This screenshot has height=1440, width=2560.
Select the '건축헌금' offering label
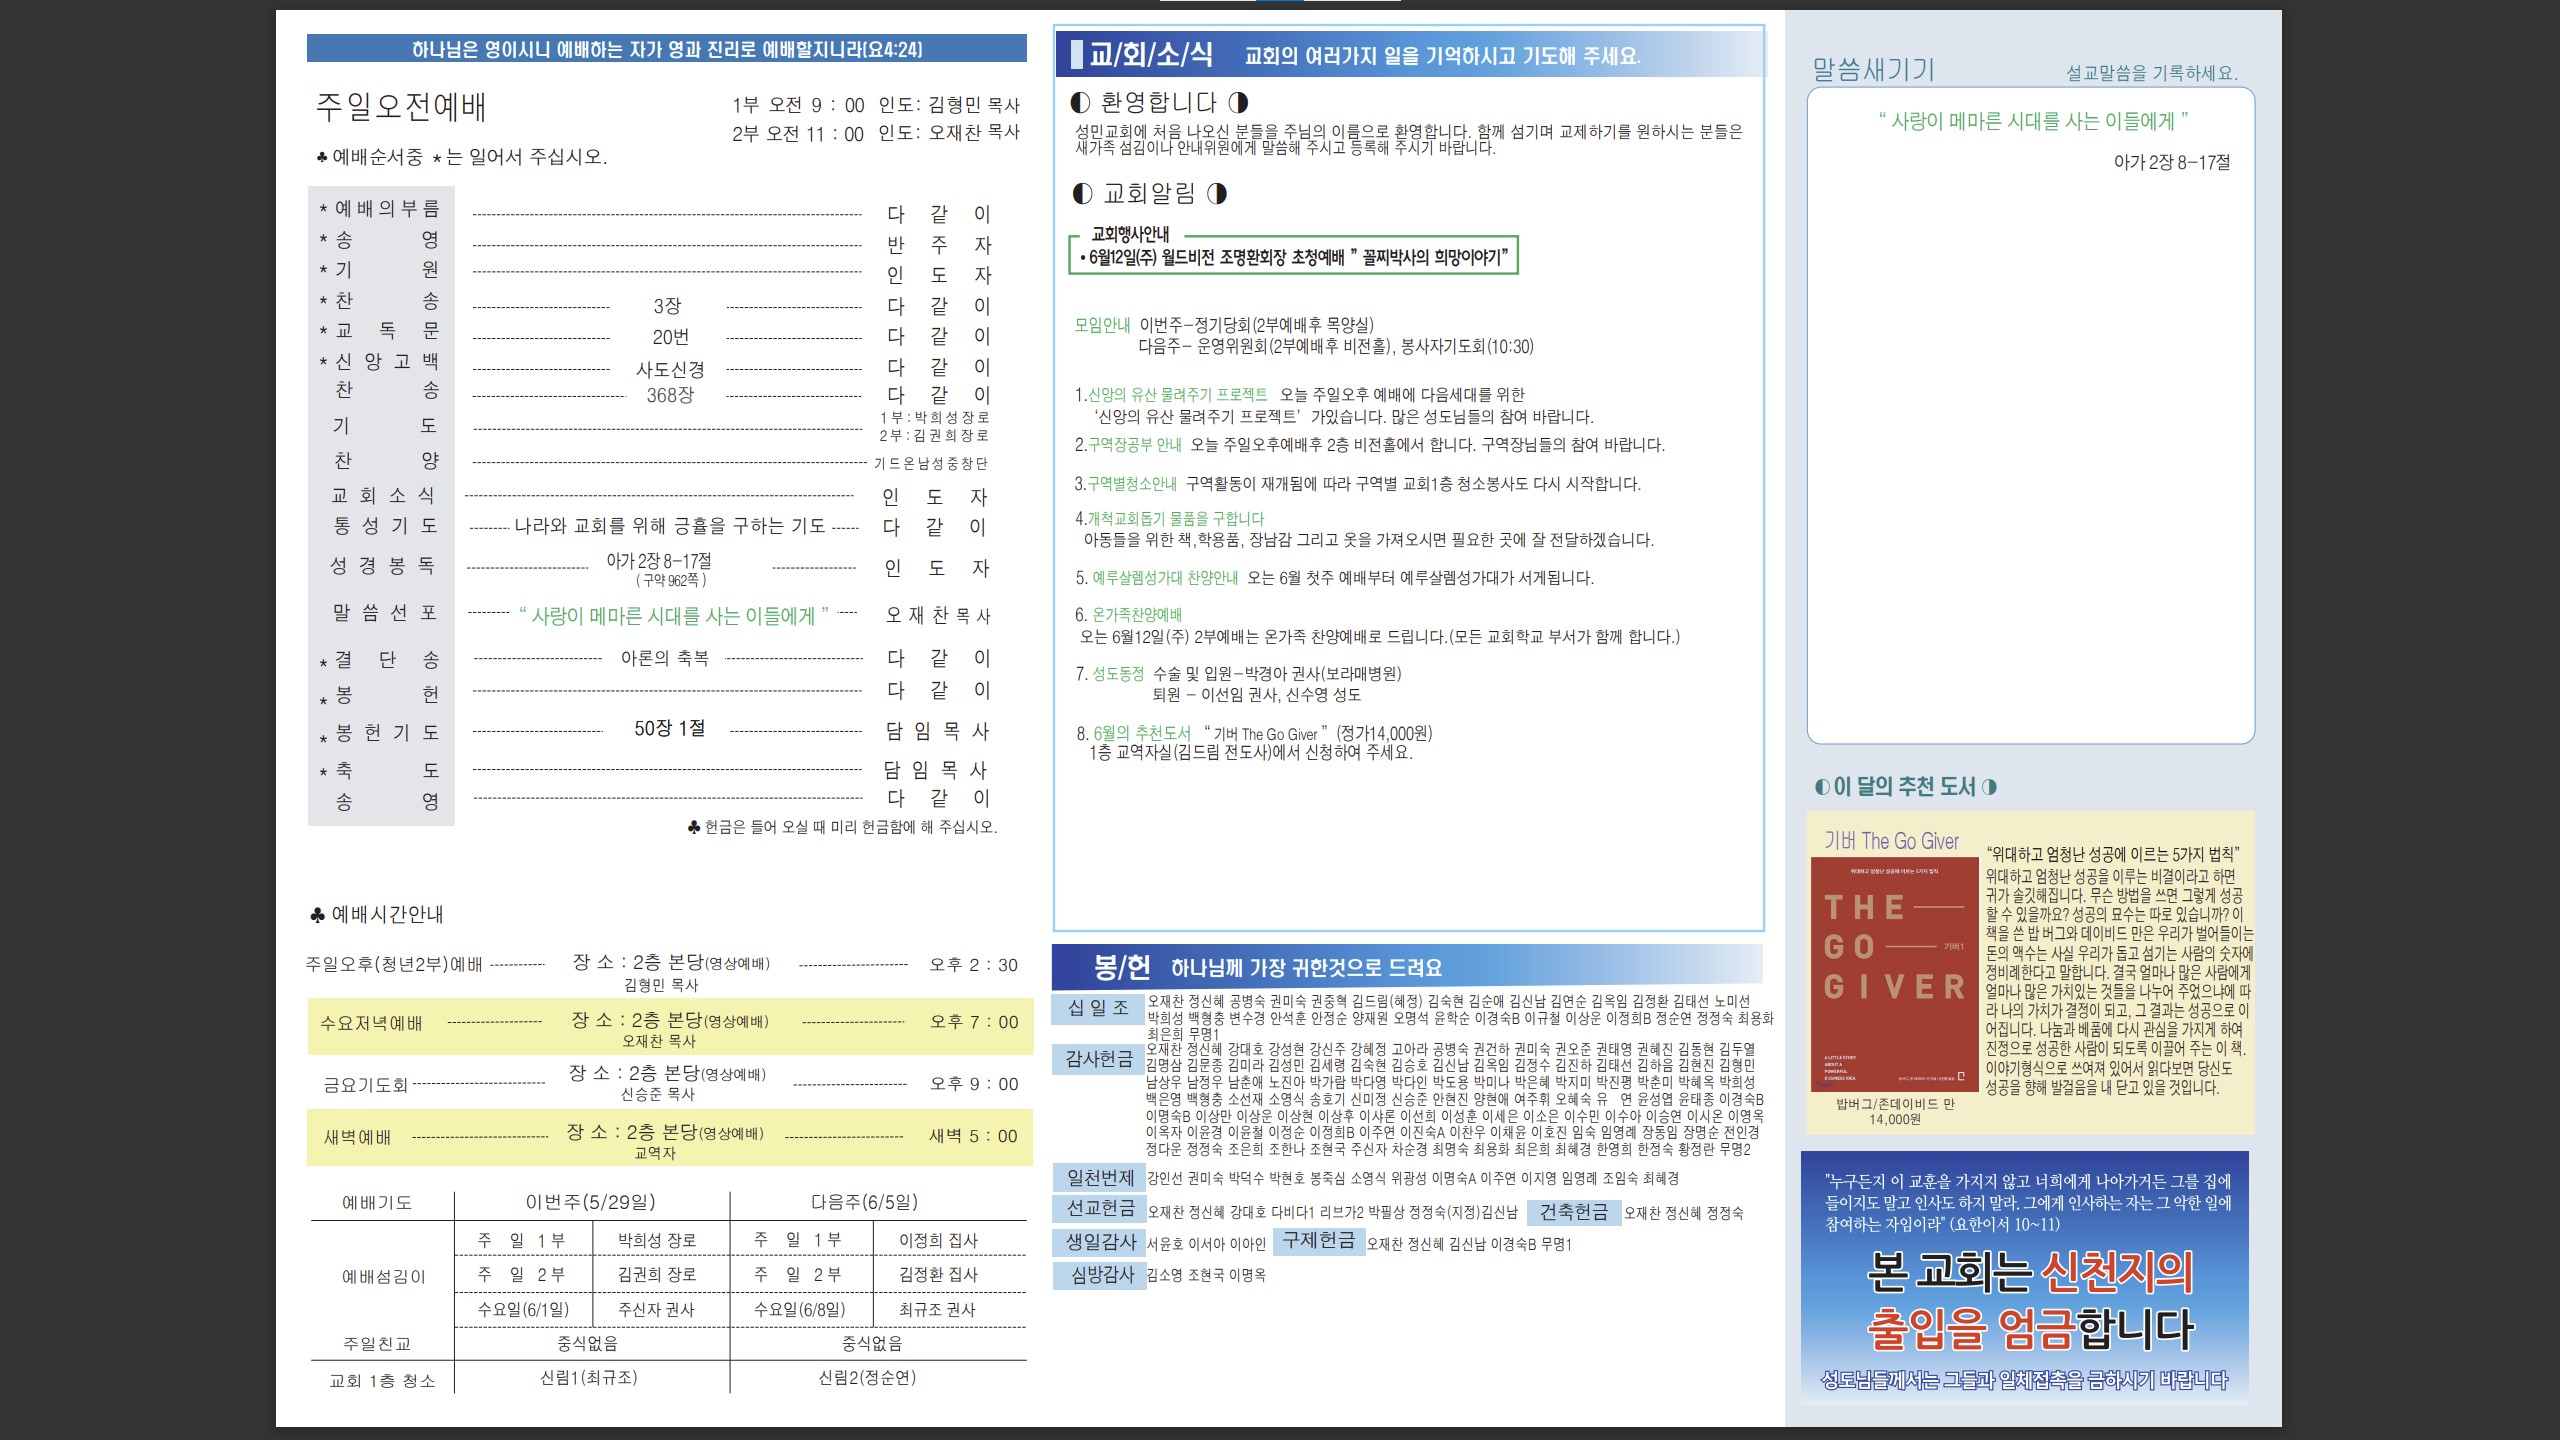click(x=1574, y=1212)
